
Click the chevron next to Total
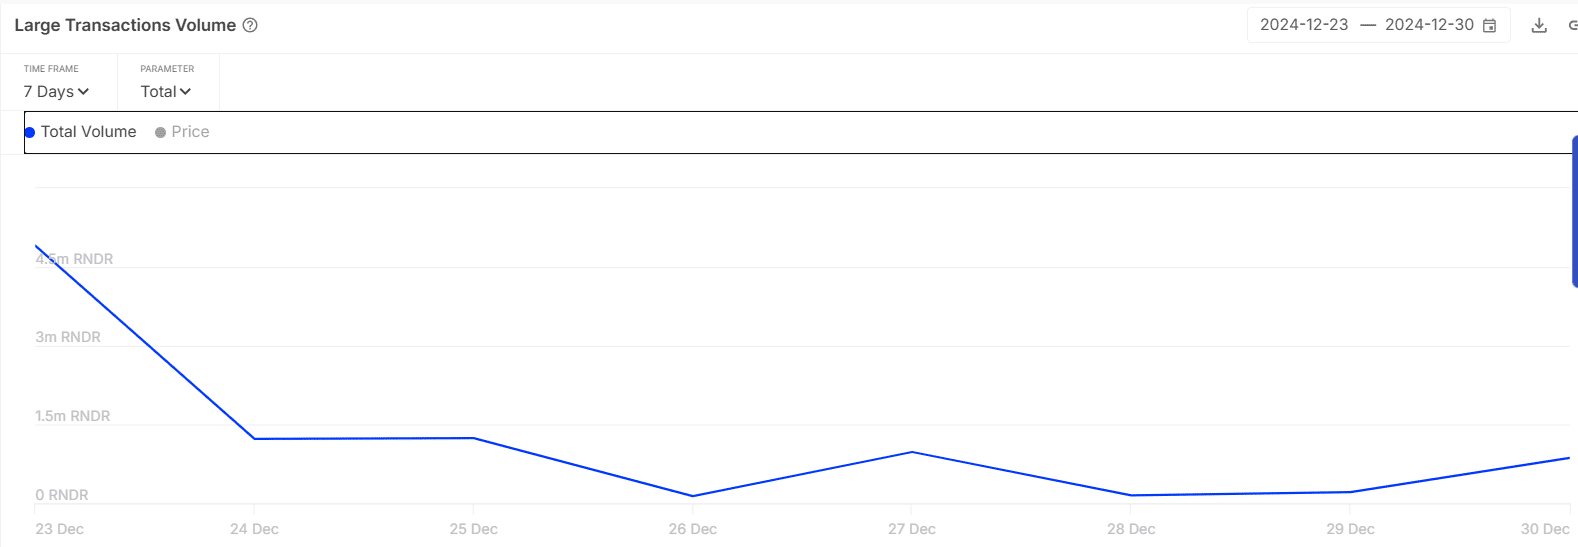(x=185, y=91)
